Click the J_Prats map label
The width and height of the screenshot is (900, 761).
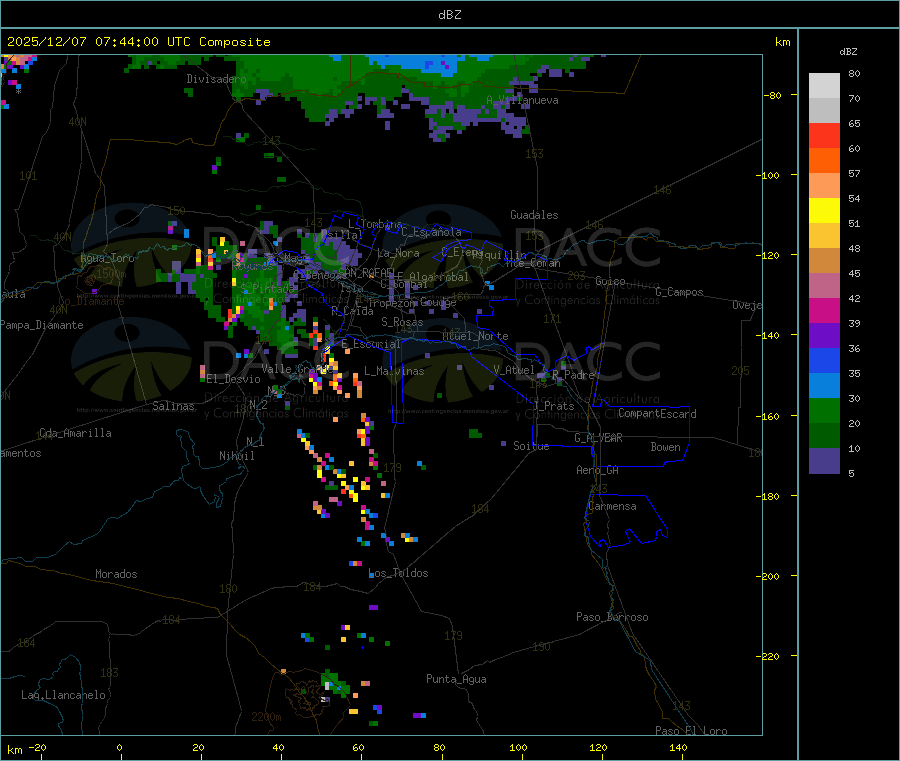[x=553, y=406]
